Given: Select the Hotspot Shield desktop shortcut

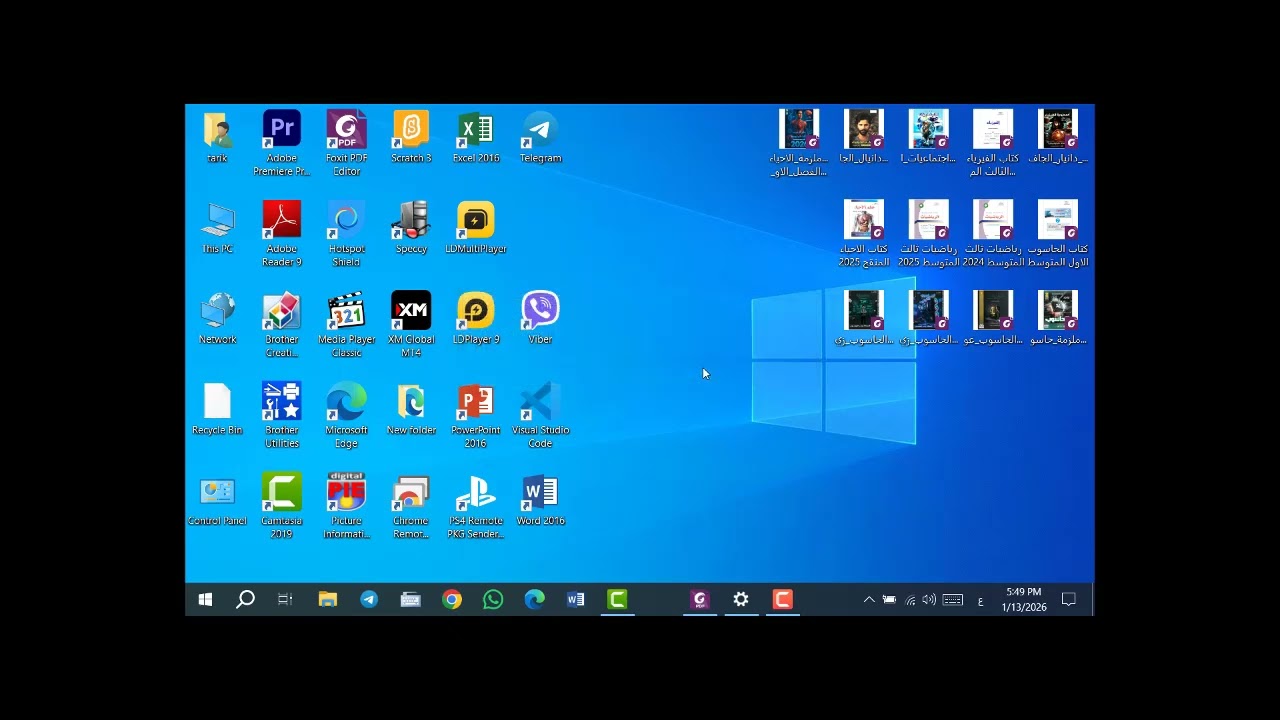Looking at the screenshot, I should pos(346,234).
